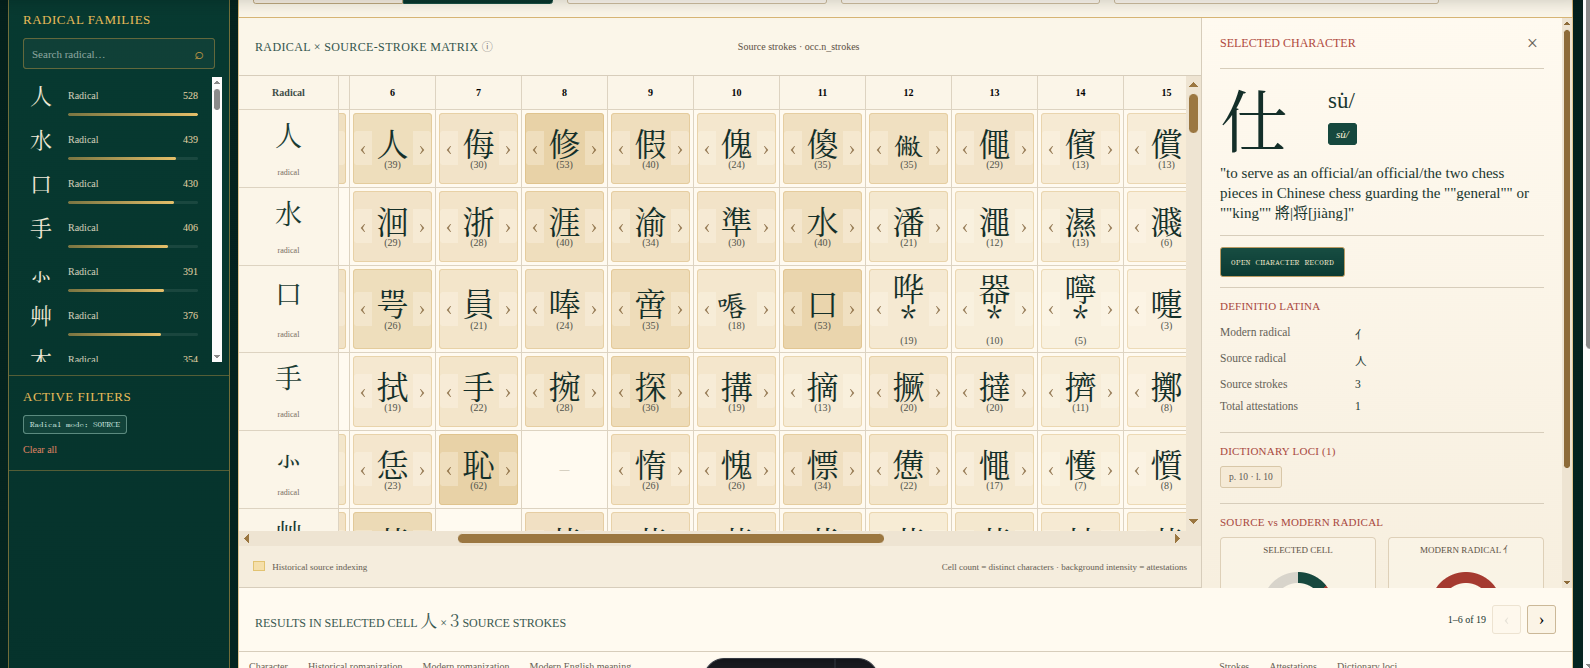The image size is (1590, 668).
Task: Click the matrix scroll-down arrow
Action: point(1193,521)
